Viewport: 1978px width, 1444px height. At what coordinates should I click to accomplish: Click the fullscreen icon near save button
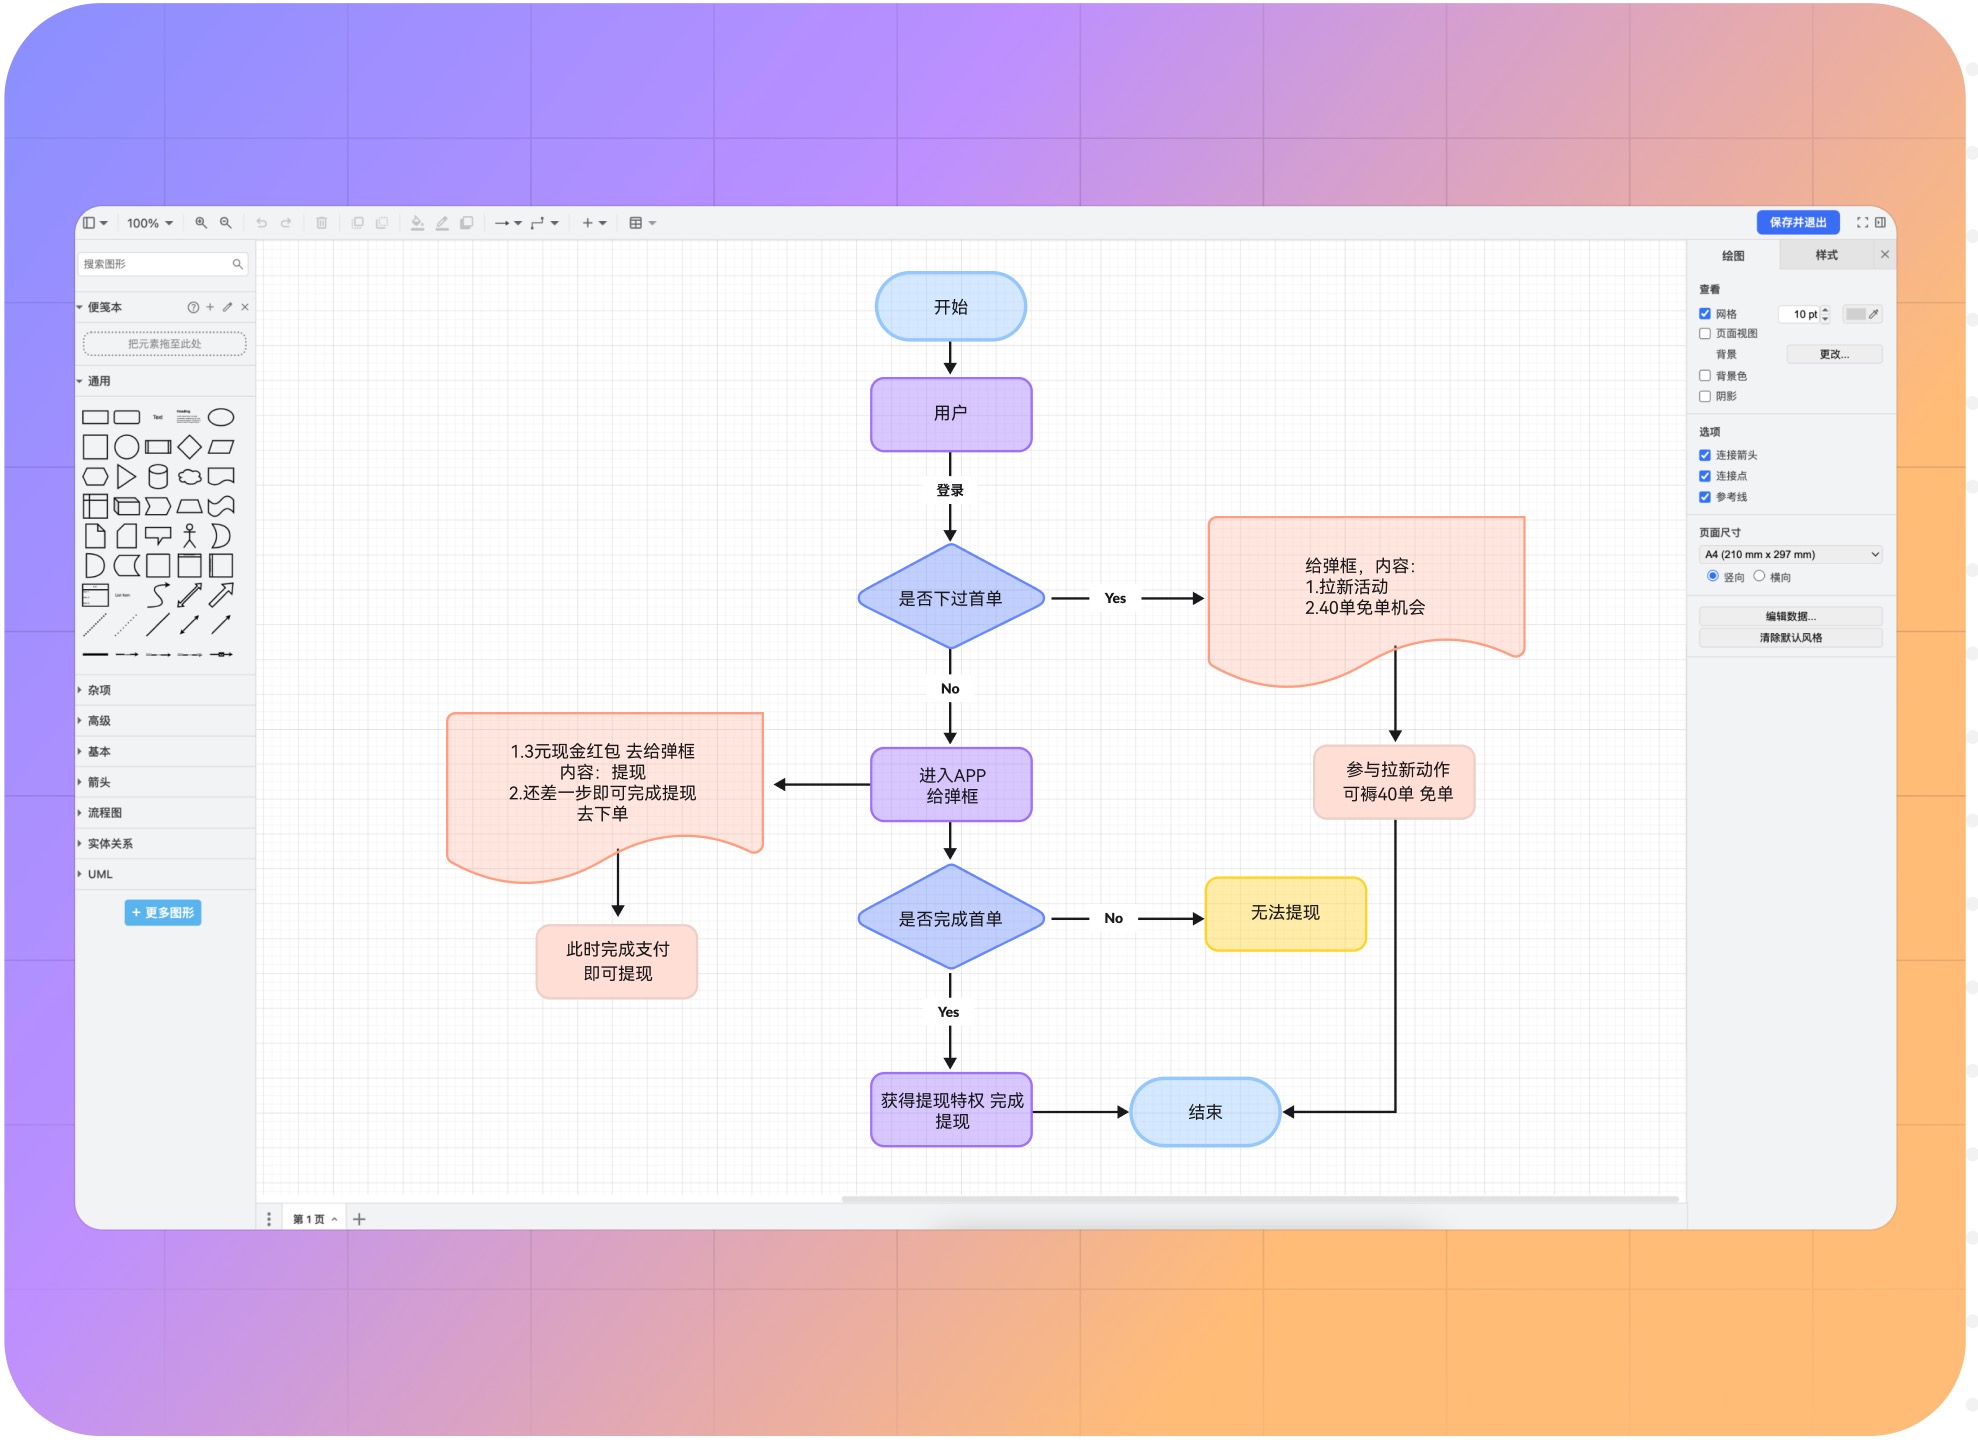1862,223
